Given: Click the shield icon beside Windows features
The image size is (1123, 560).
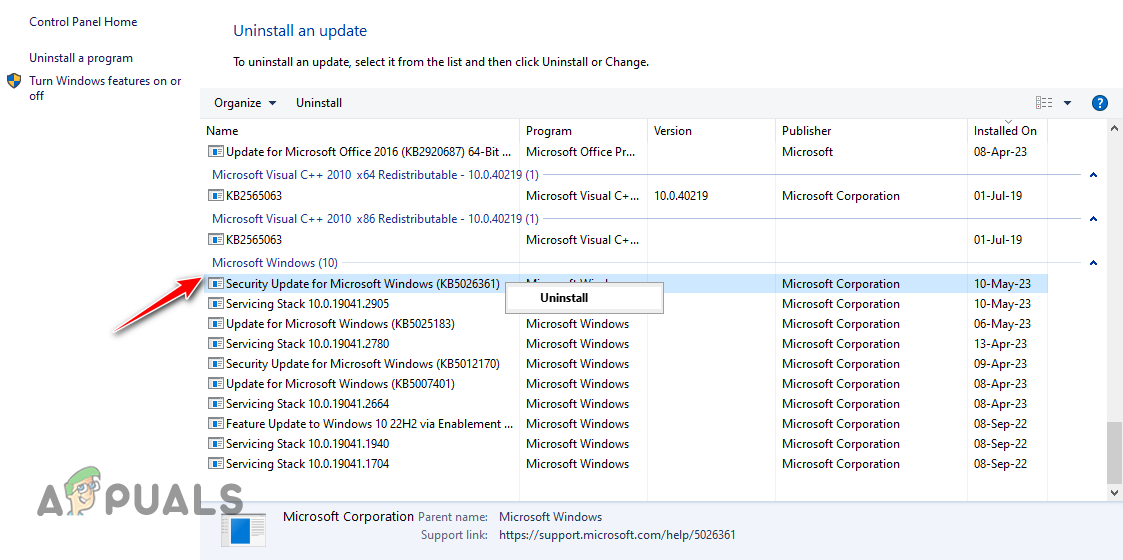Looking at the screenshot, I should point(14,80).
